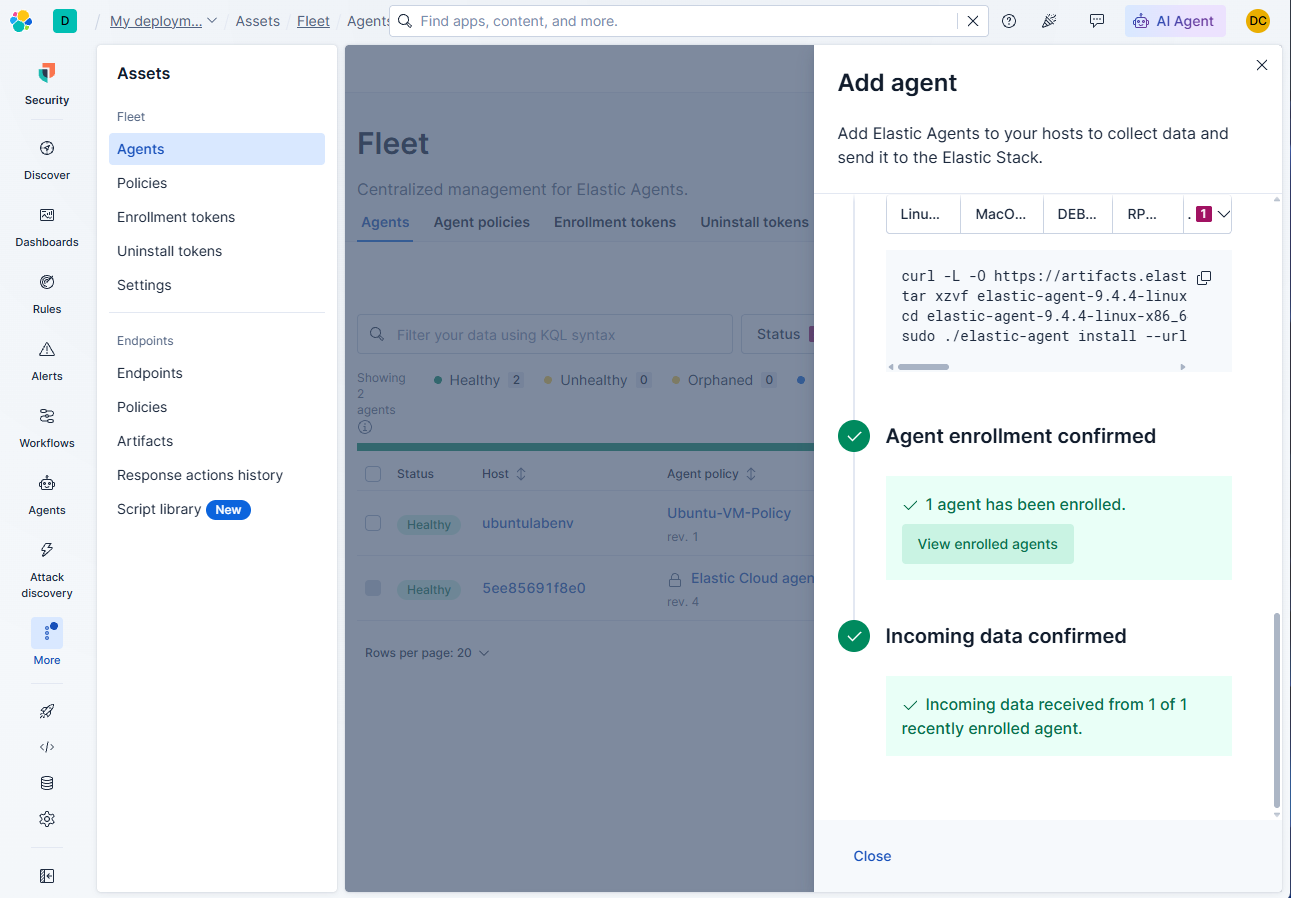
Task: Close the Add agent flyout with X
Action: [x=1262, y=65]
